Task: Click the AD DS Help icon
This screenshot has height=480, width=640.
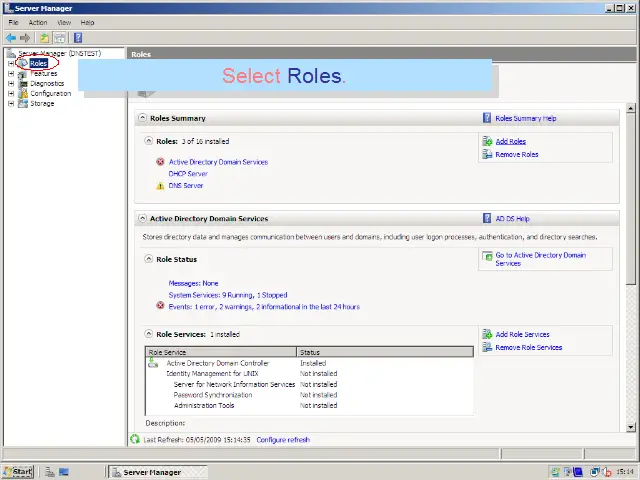Action: point(487,218)
